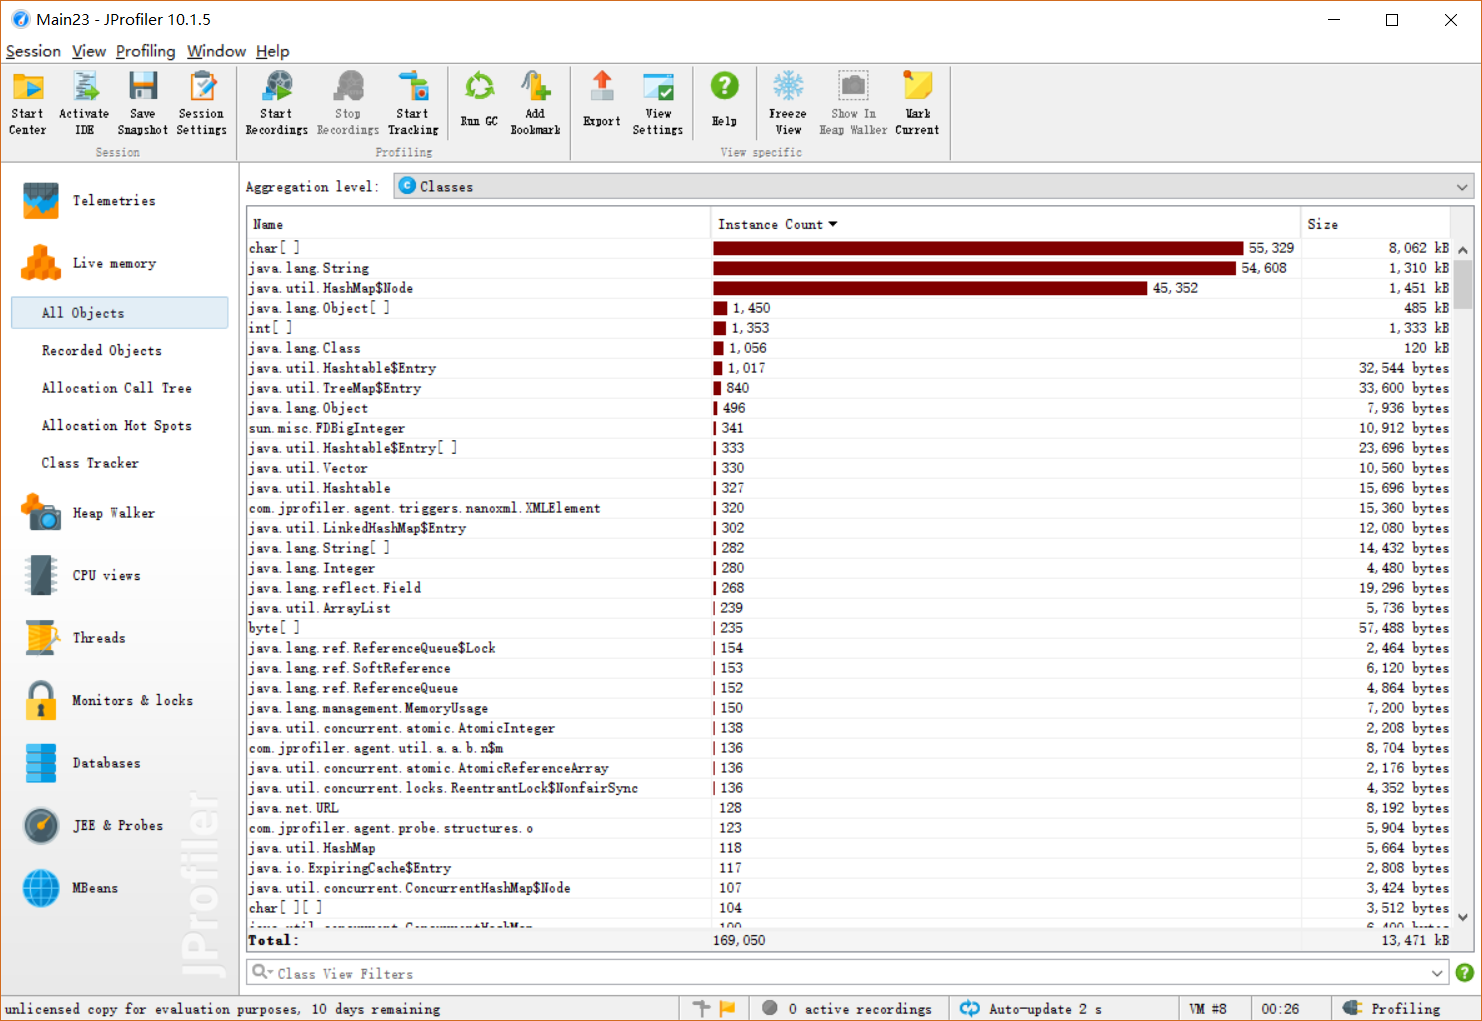
Task: Open the Threads section
Action: tap(120, 638)
